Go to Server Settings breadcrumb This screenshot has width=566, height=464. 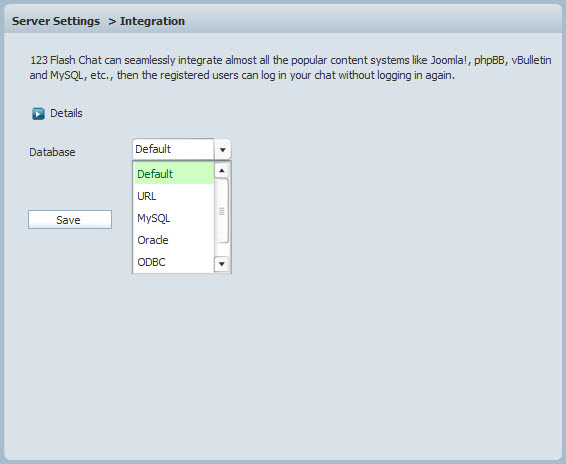(56, 21)
